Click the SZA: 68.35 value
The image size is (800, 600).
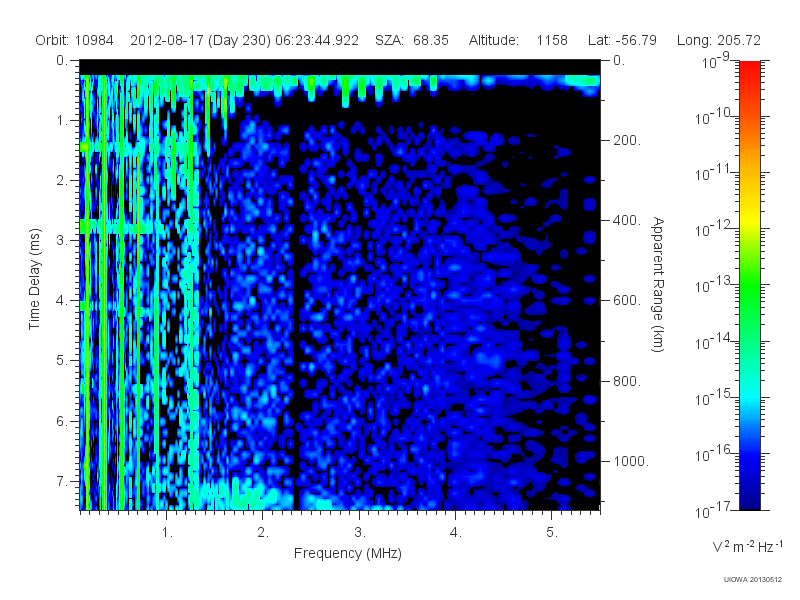click(412, 40)
